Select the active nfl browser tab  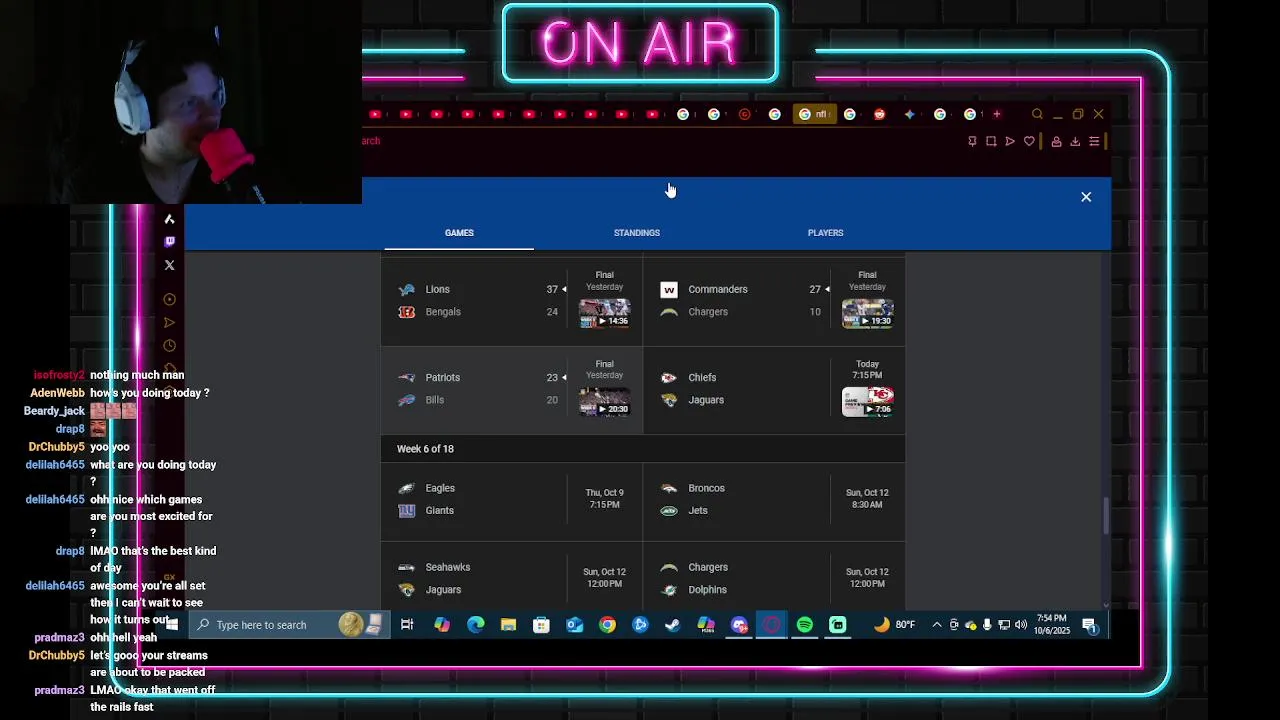814,114
